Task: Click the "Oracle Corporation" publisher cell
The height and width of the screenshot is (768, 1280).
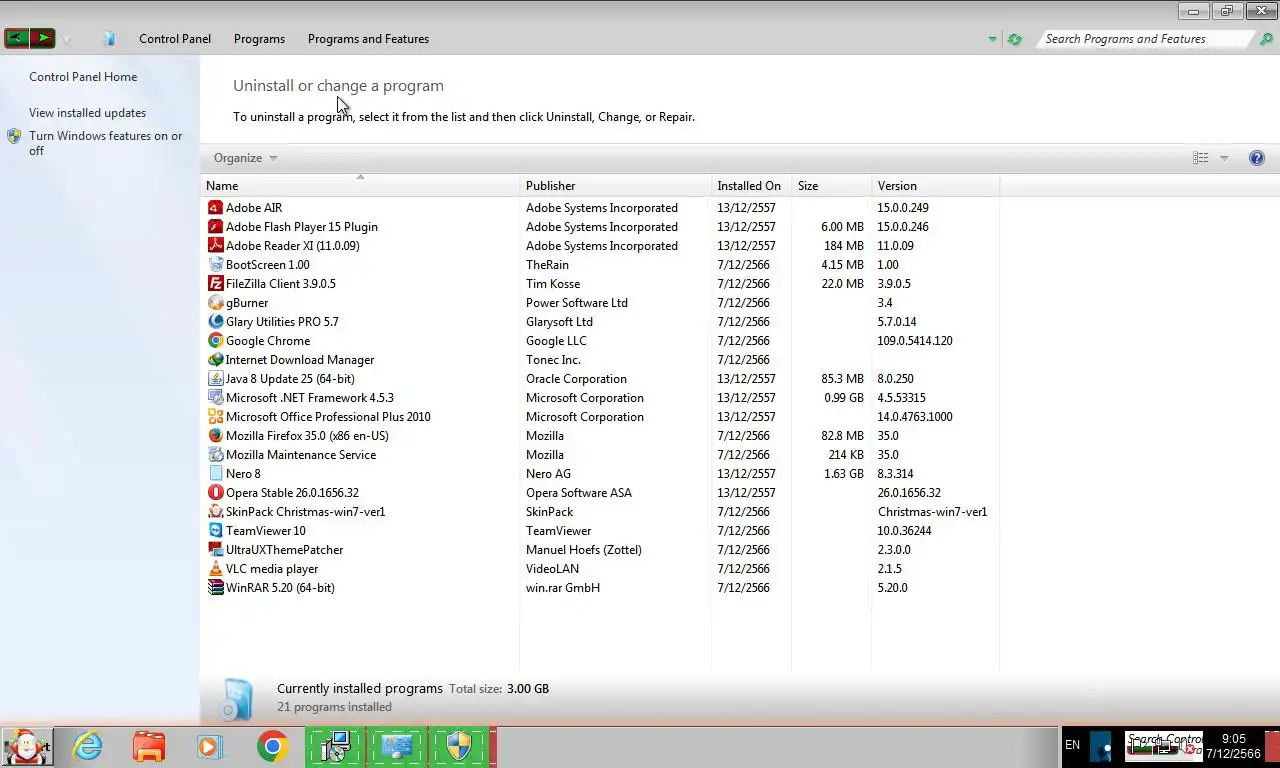Action: [x=577, y=379]
